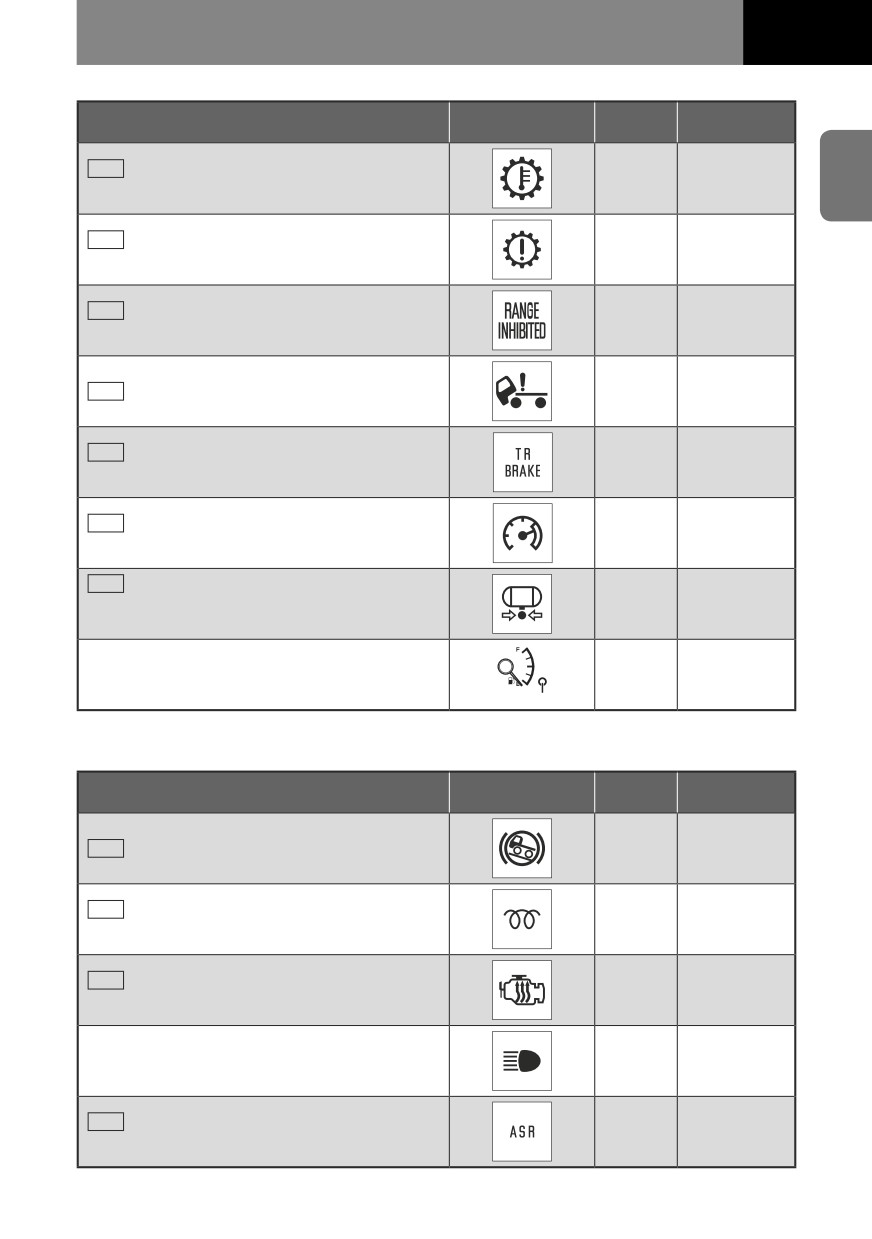The height and width of the screenshot is (1239, 872).
Task: Select the speedometer gauge icon
Action: 522,533
